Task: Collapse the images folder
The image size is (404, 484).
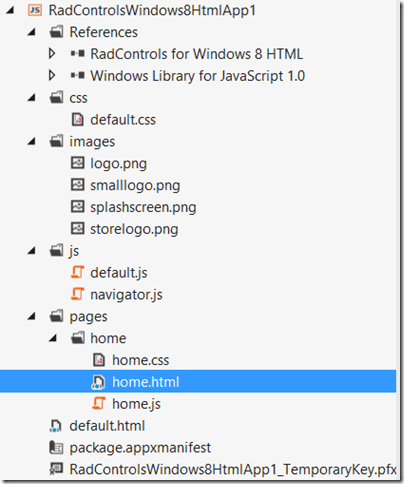Action: coord(32,142)
